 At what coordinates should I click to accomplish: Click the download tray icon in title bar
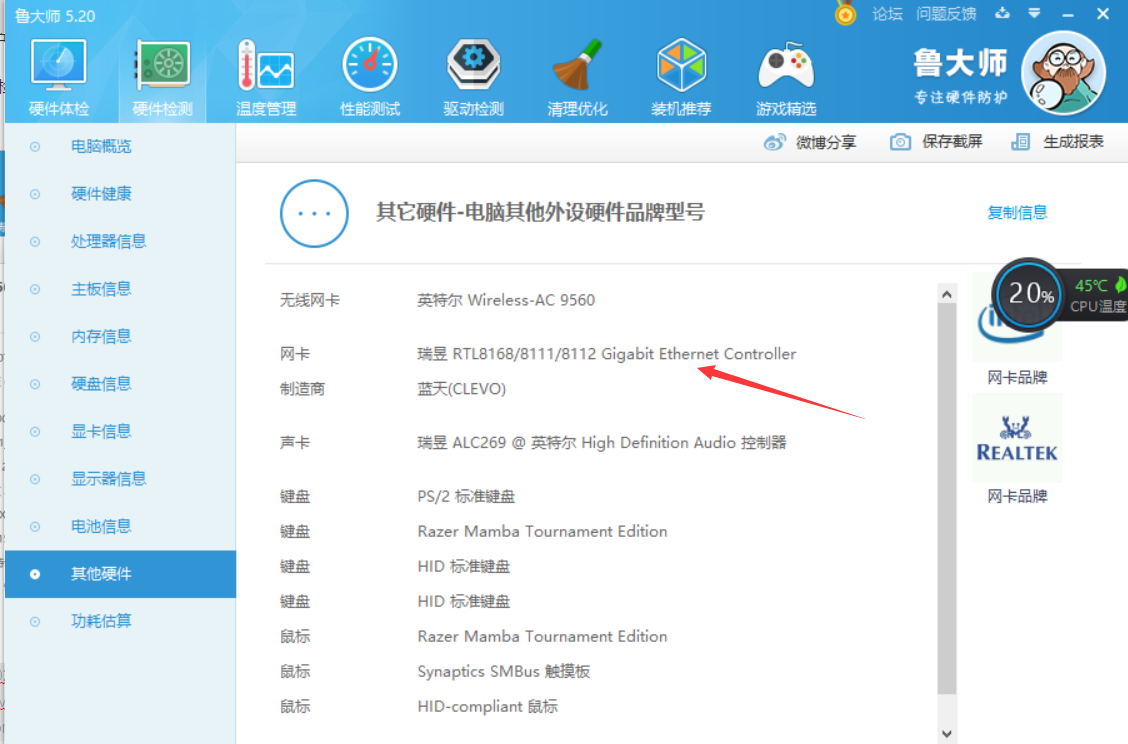pyautogui.click(x=1002, y=13)
